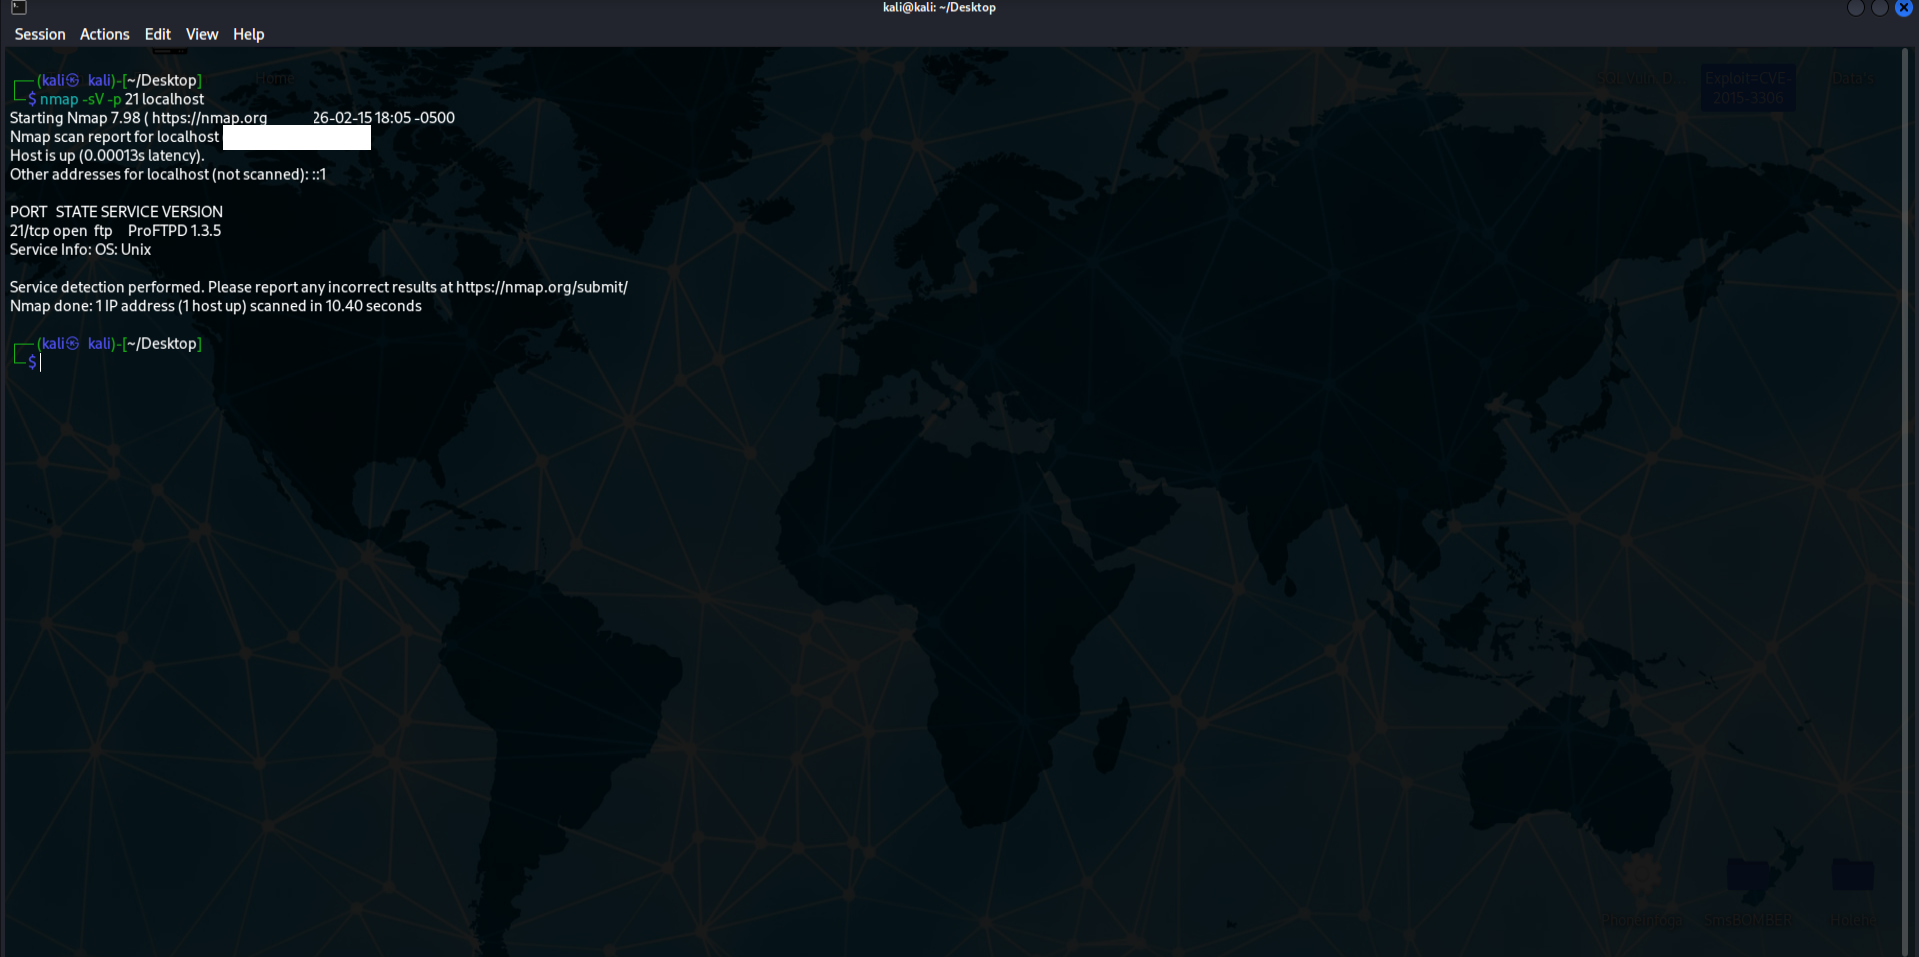This screenshot has height=957, width=1919.
Task: Click the prompt path above the nmap command
Action: click(164, 80)
